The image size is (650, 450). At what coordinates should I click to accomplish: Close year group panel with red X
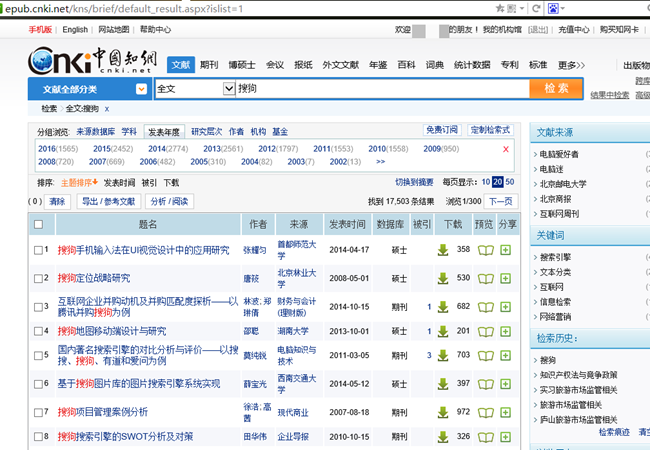pos(506,149)
